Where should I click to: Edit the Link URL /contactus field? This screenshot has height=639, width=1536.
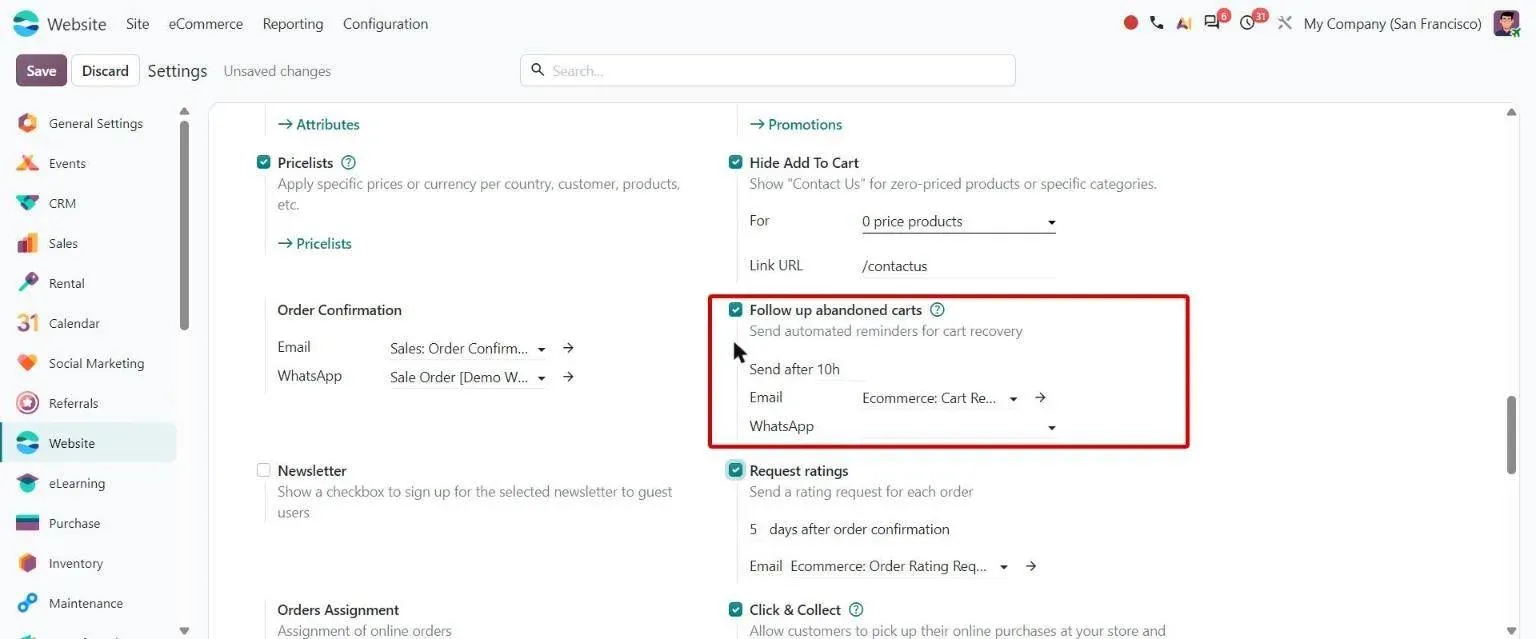(x=958, y=266)
